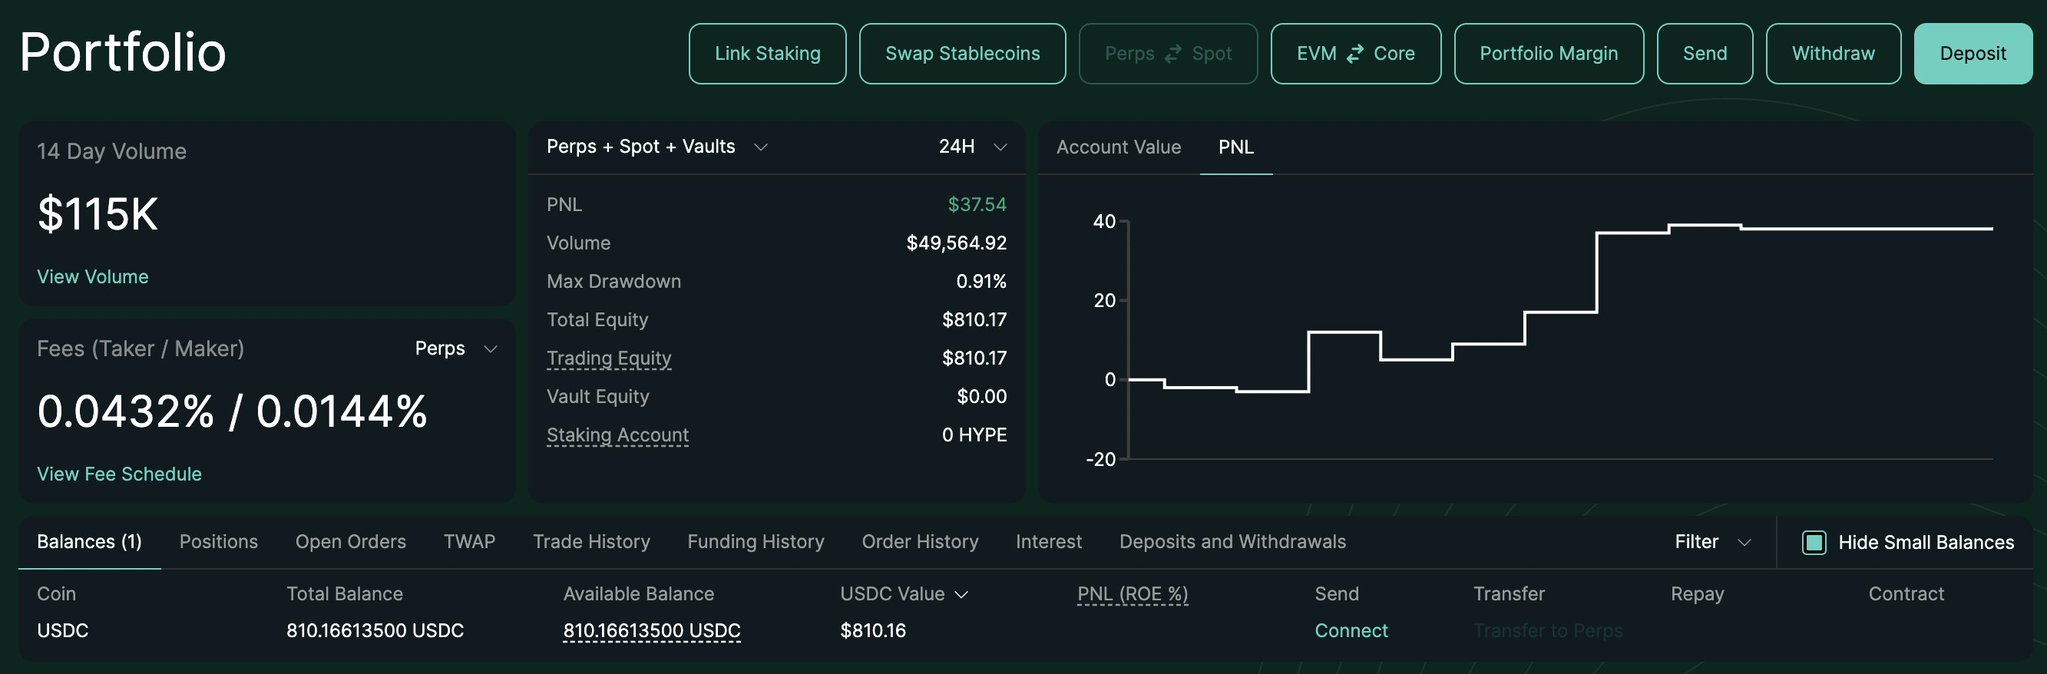Show the Funding History tab
This screenshot has height=674, width=2047.
point(755,542)
